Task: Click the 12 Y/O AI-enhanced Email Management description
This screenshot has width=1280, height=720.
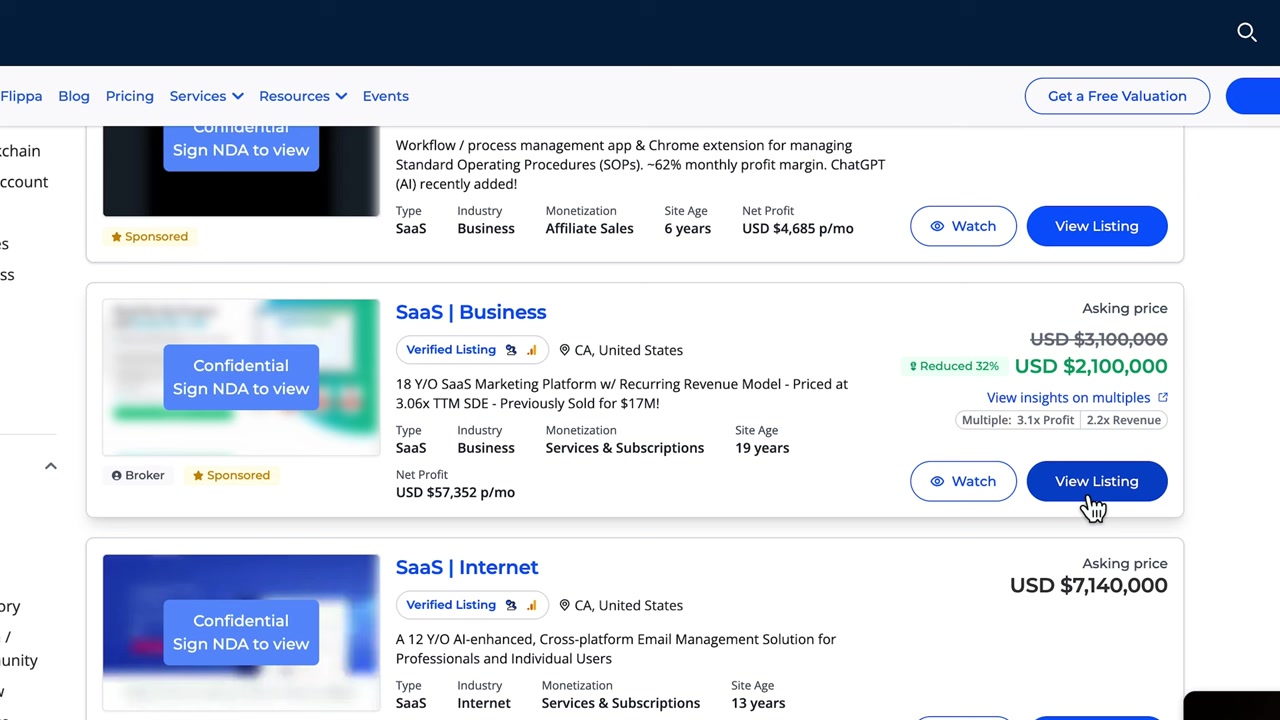Action: click(x=616, y=649)
